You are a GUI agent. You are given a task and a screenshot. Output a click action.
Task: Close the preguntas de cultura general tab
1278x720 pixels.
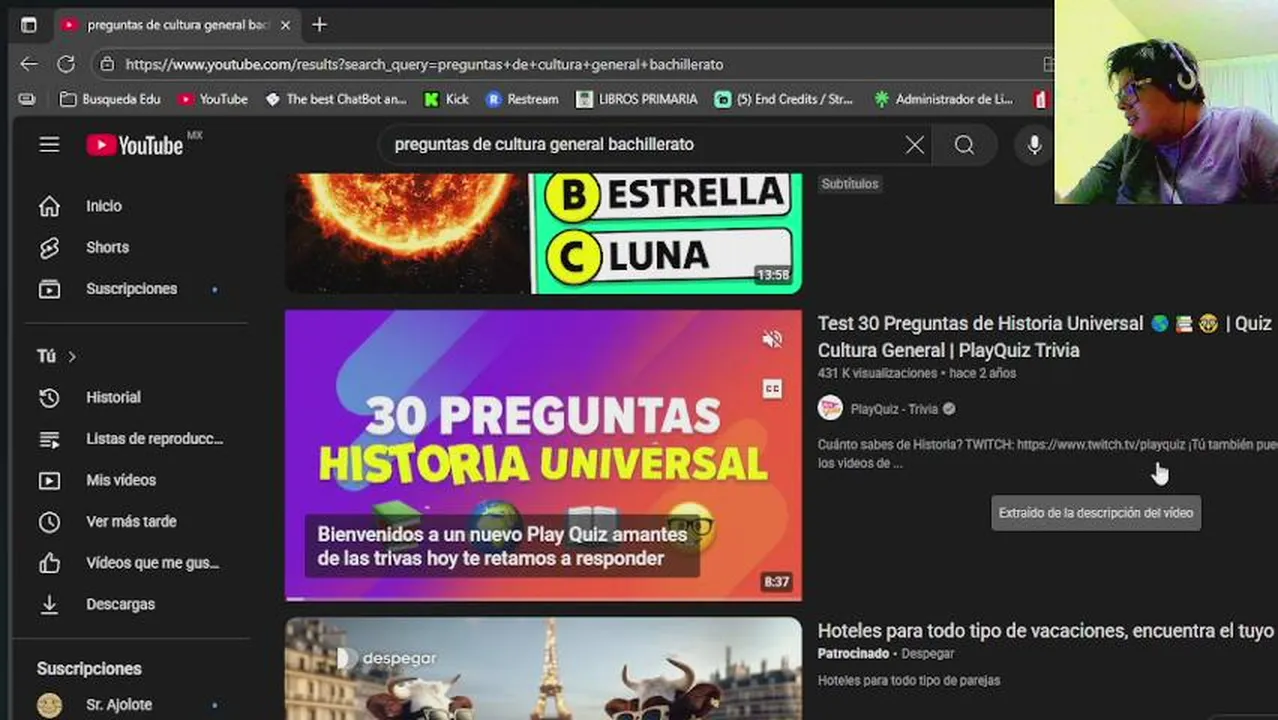coord(285,25)
